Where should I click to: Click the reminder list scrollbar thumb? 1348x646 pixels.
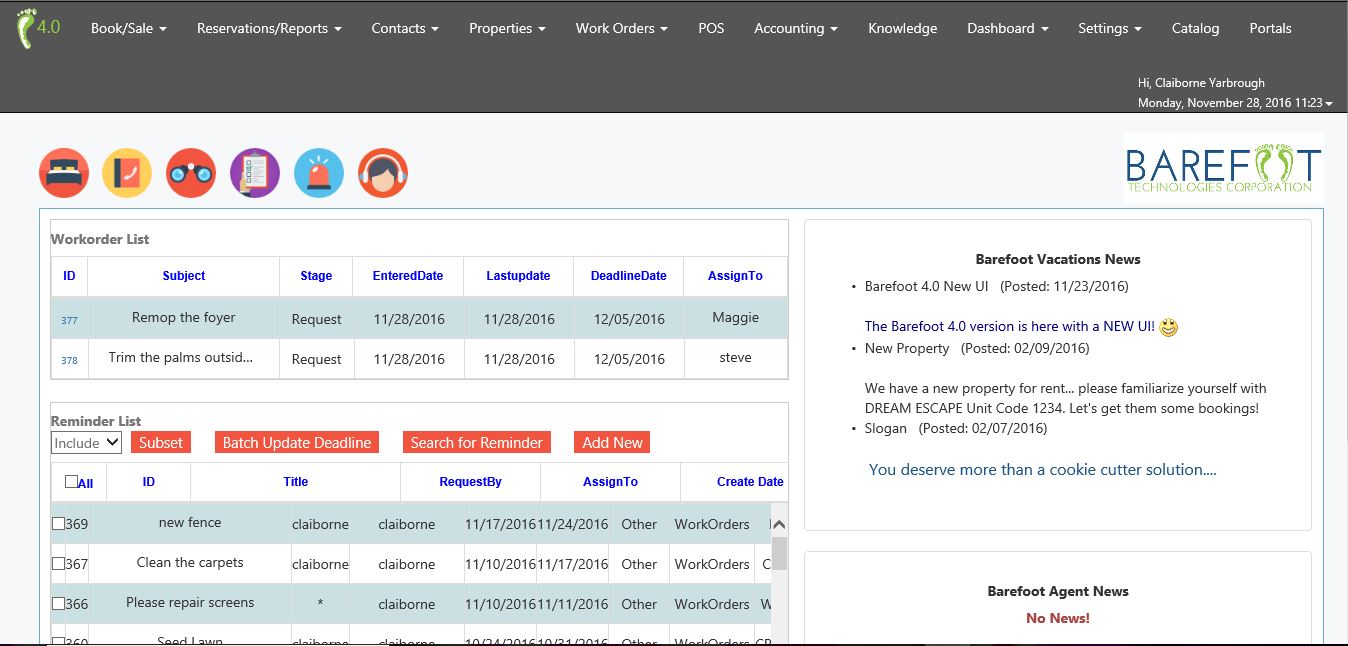click(x=779, y=553)
